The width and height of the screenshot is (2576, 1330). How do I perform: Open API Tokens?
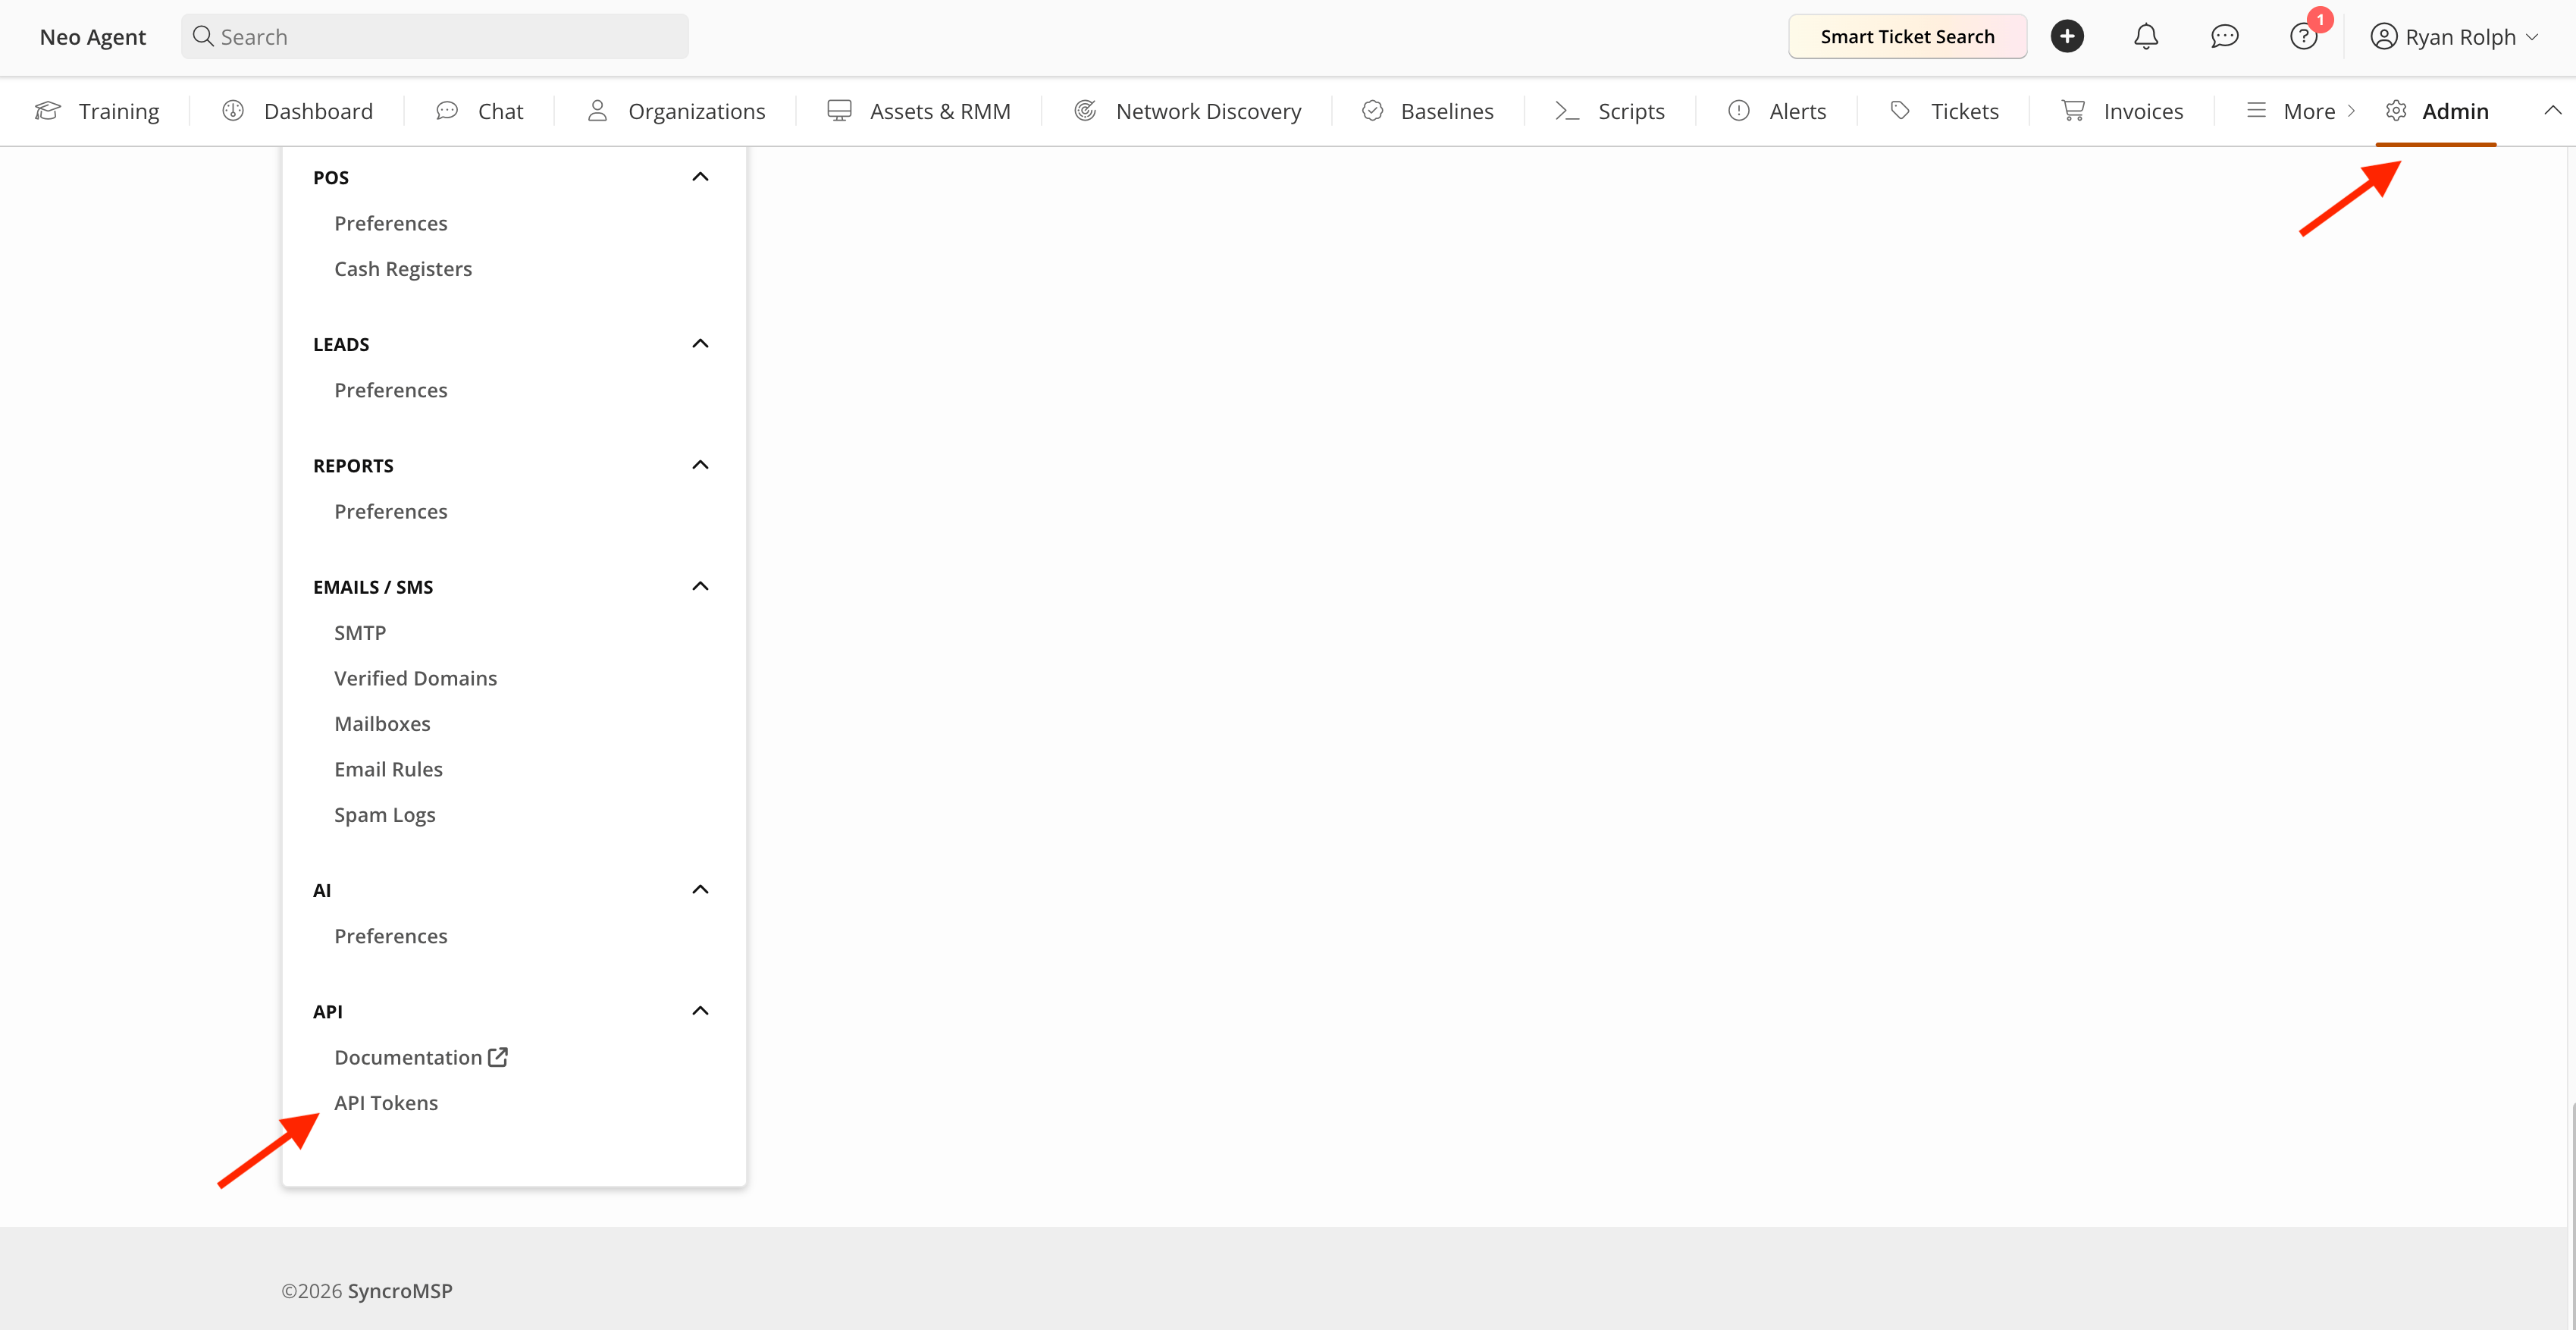coord(386,1103)
